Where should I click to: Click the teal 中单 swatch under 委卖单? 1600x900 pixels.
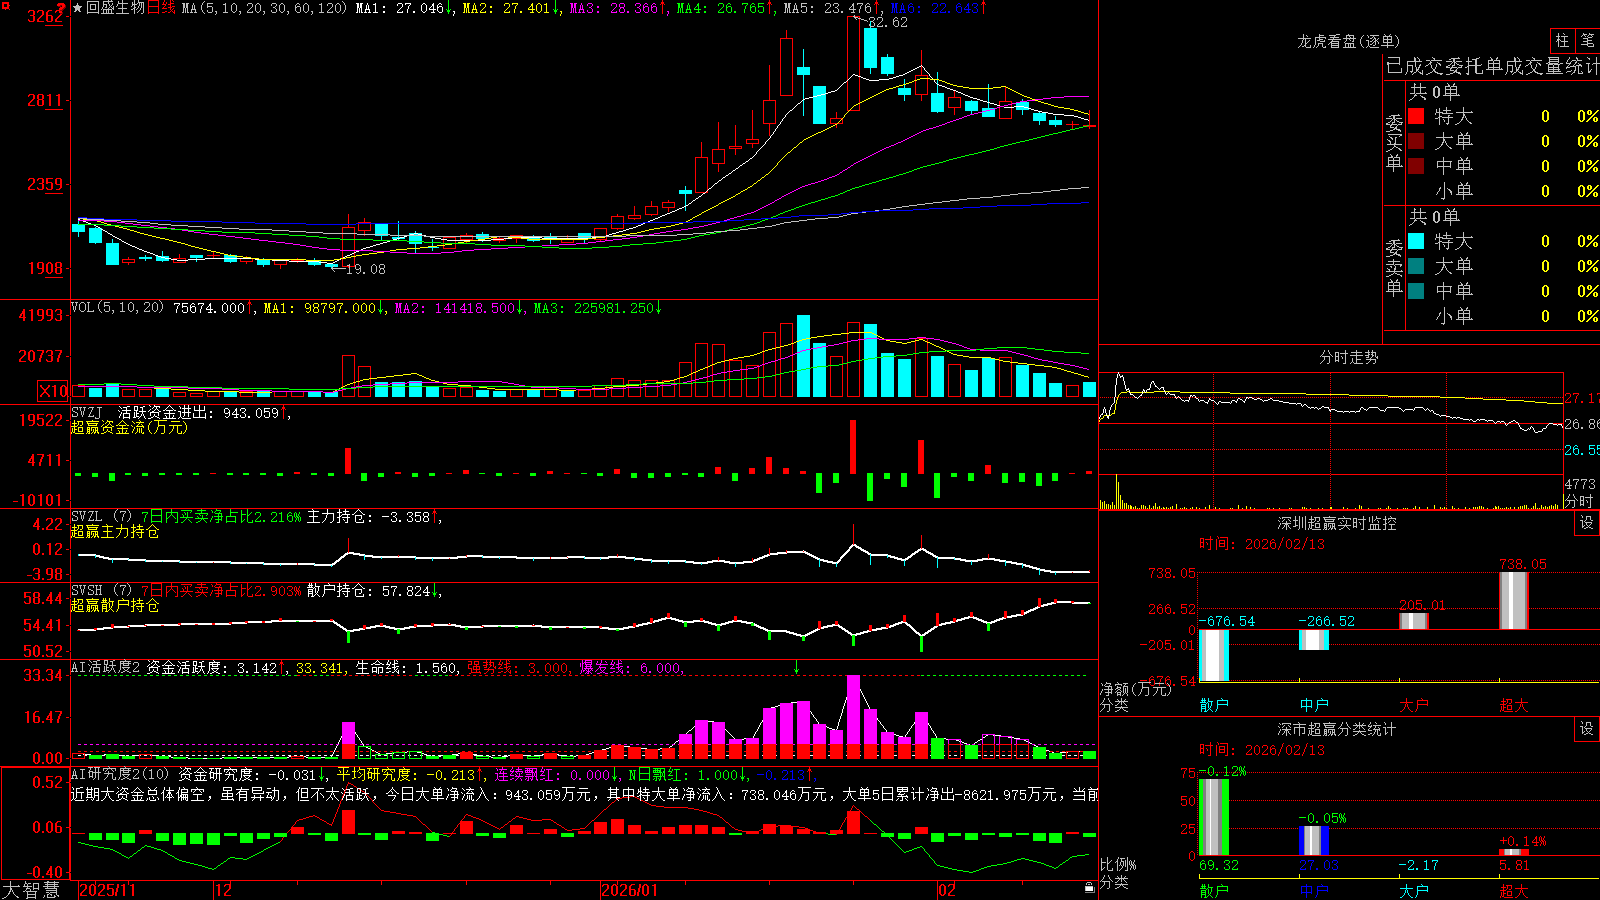(1416, 291)
